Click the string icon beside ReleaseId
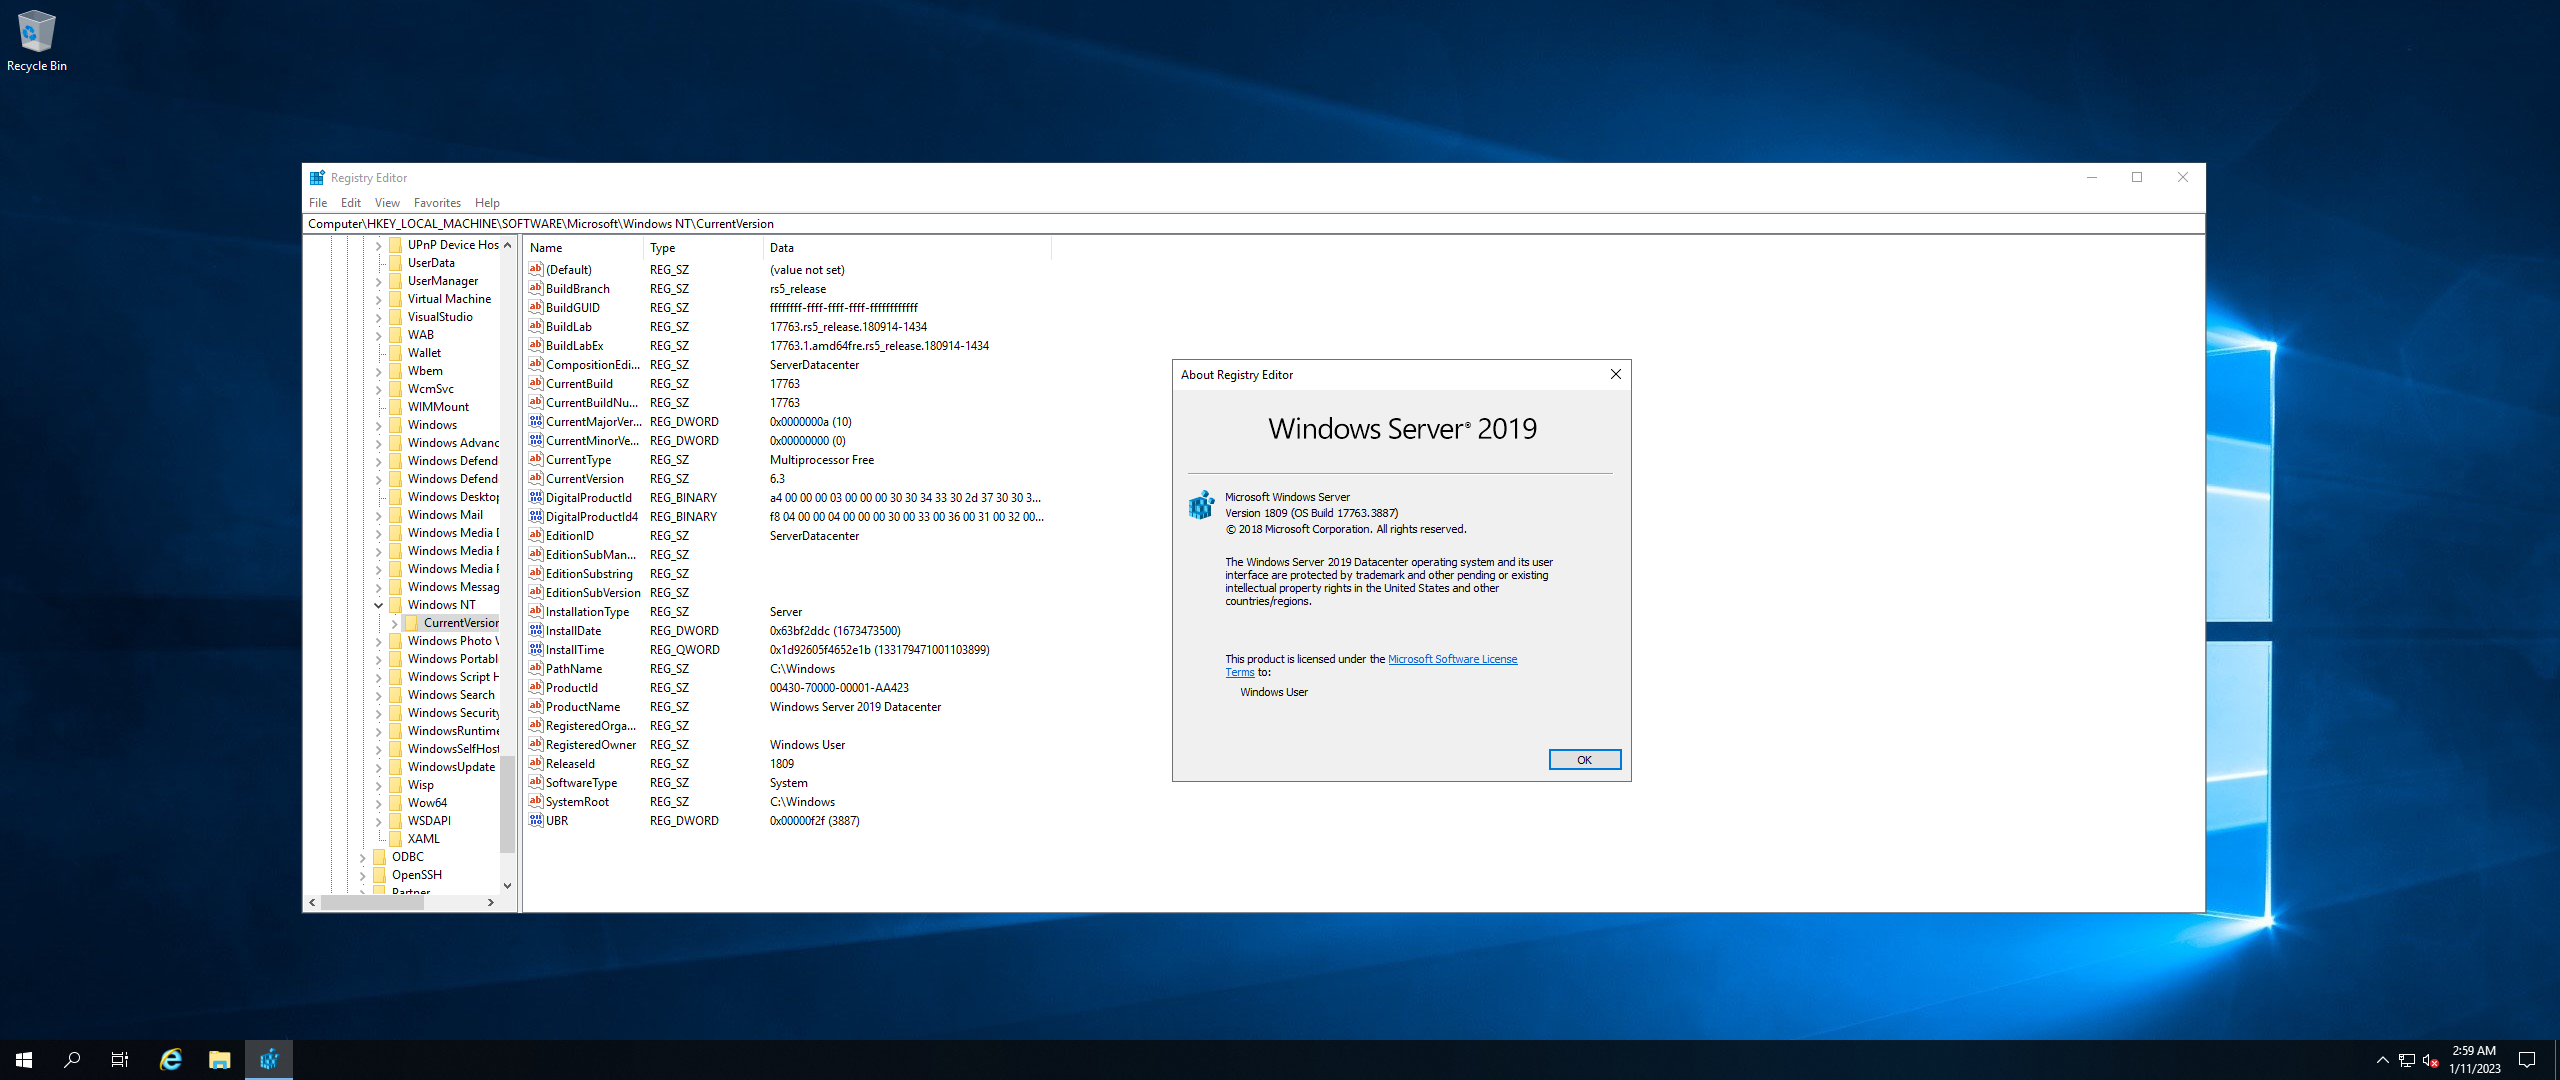The height and width of the screenshot is (1080, 2560). click(x=536, y=763)
